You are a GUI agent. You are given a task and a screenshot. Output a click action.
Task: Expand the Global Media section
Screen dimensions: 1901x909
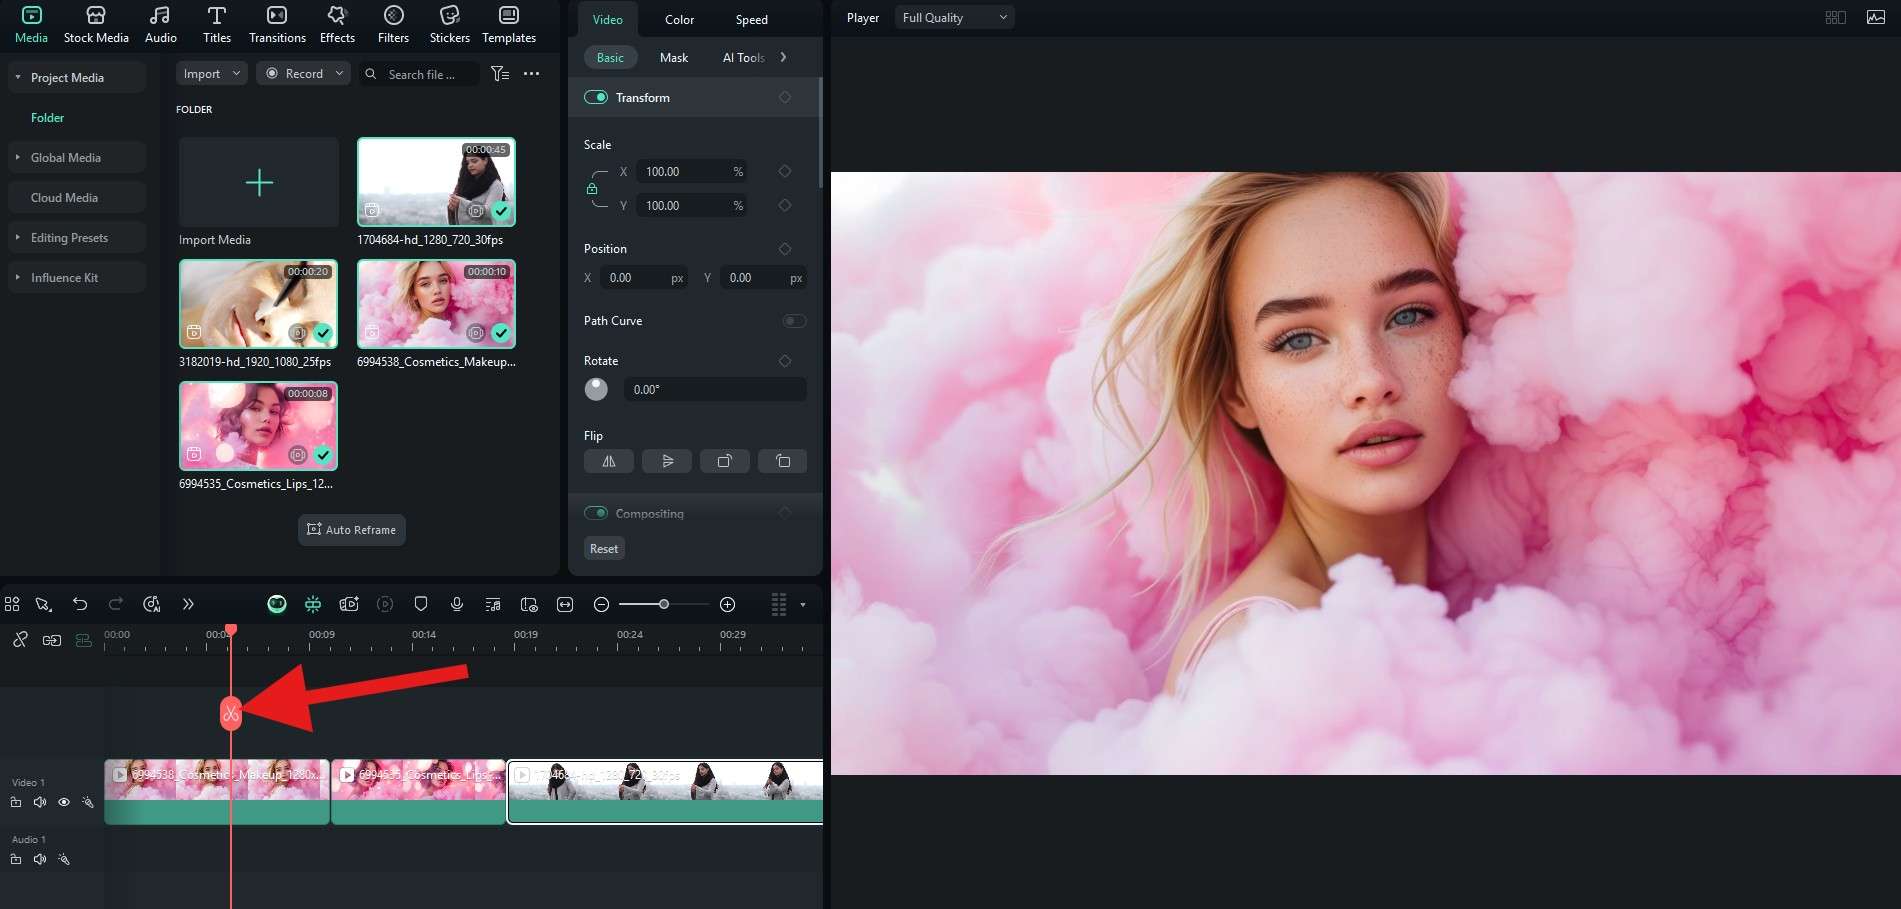coord(18,157)
